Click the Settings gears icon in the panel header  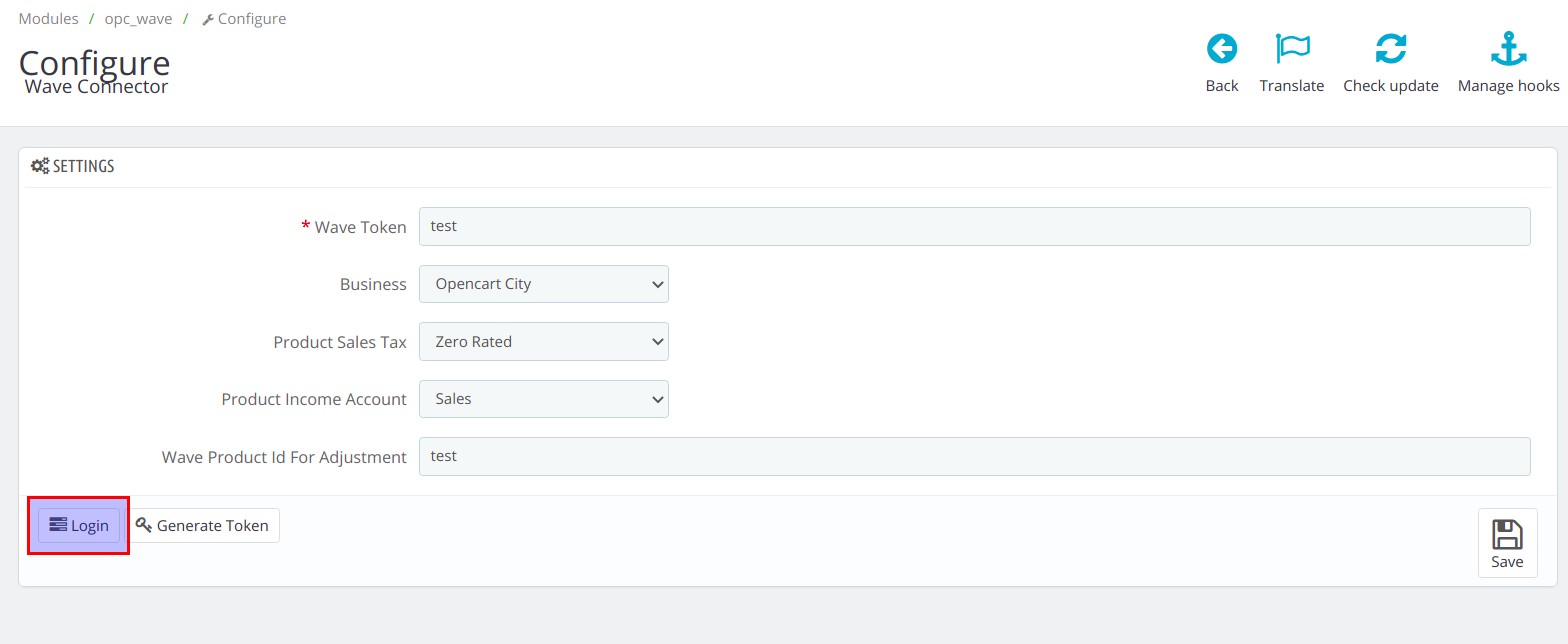(x=40, y=166)
